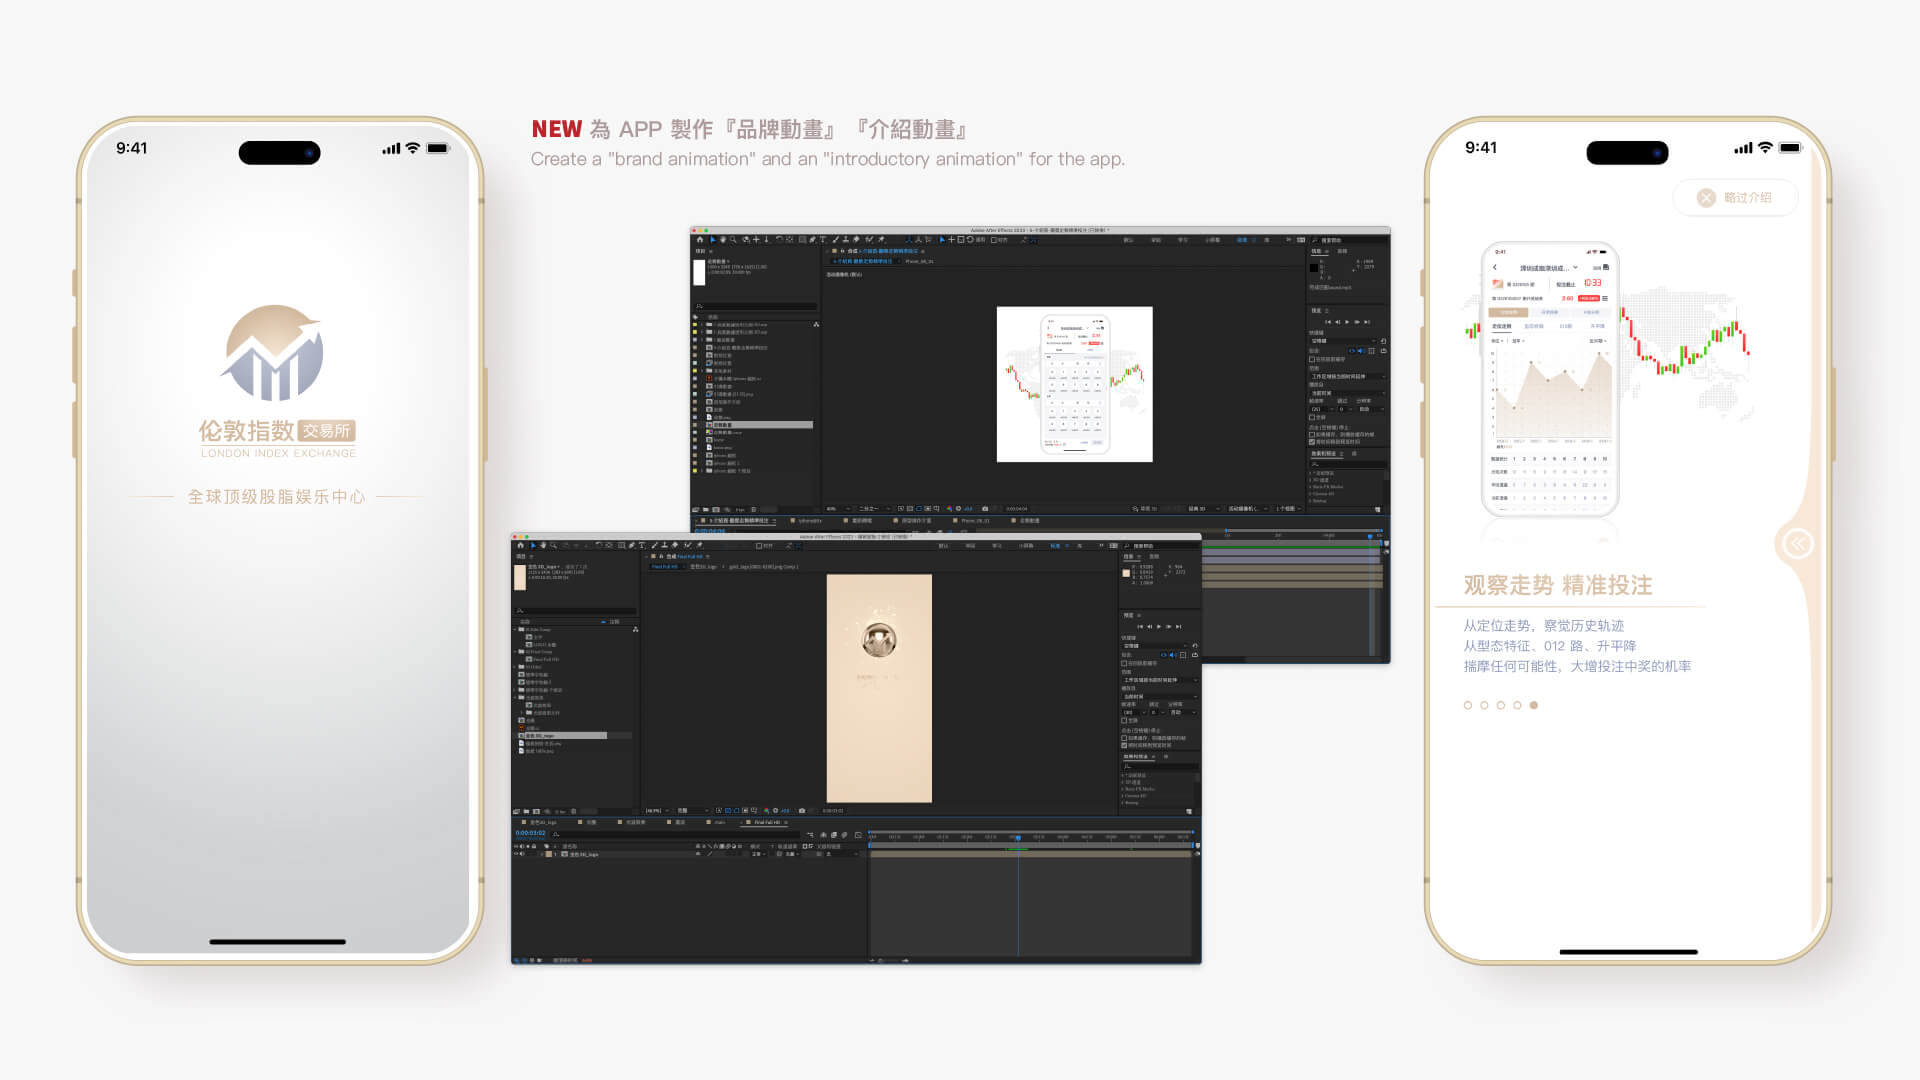Image resolution: width=1920 pixels, height=1080 pixels.
Task: Expand the first folder in front Project panel
Action: click(516, 629)
